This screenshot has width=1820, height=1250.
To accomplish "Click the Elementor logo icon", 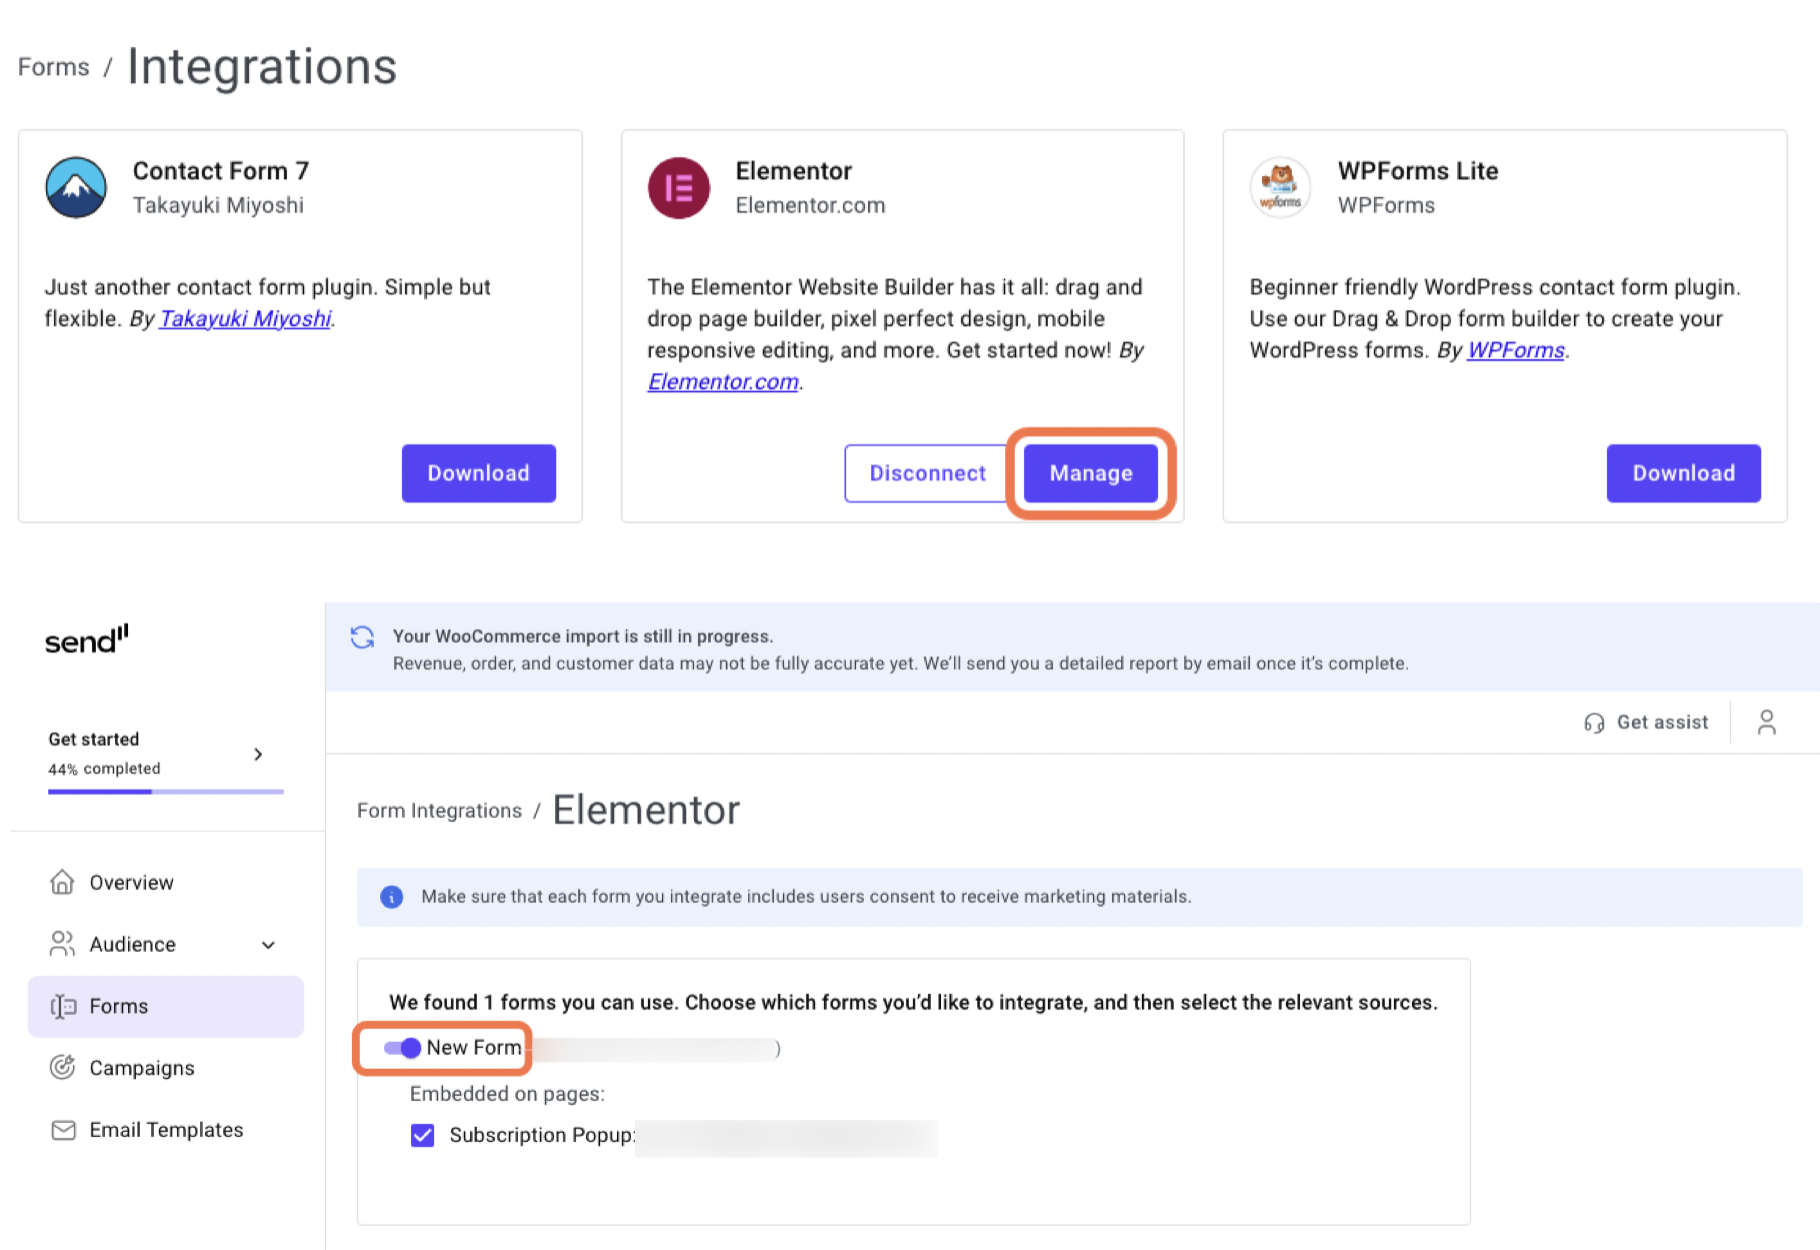I will click(679, 187).
